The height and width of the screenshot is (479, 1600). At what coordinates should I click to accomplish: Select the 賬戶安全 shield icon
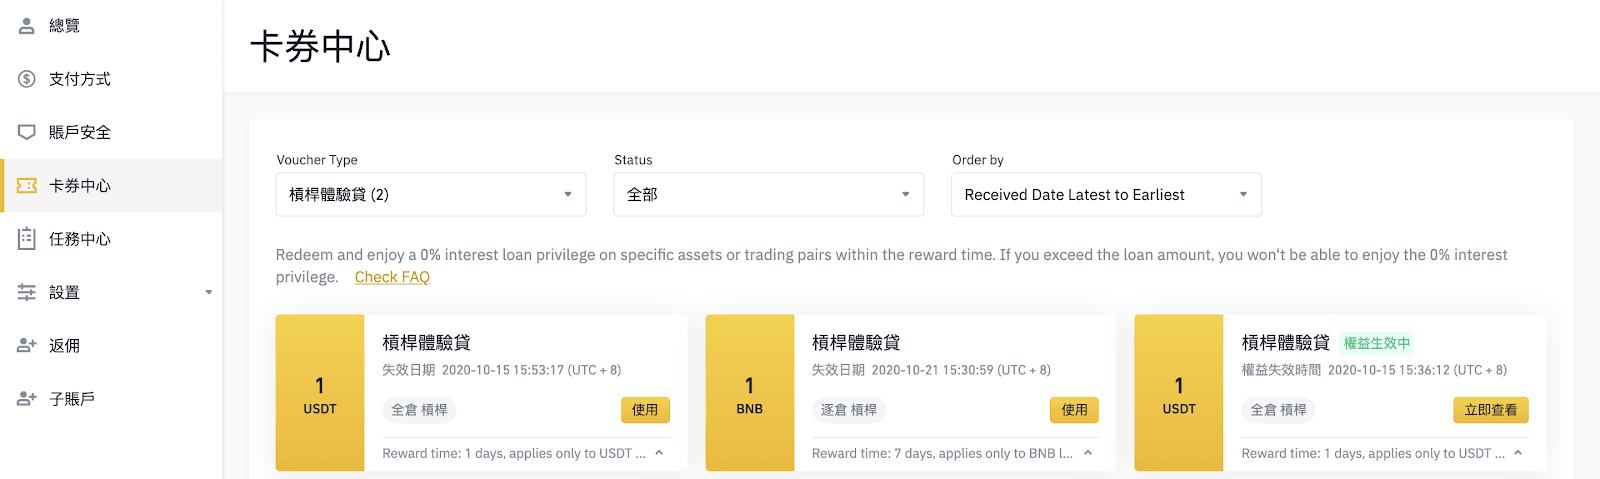pos(27,132)
